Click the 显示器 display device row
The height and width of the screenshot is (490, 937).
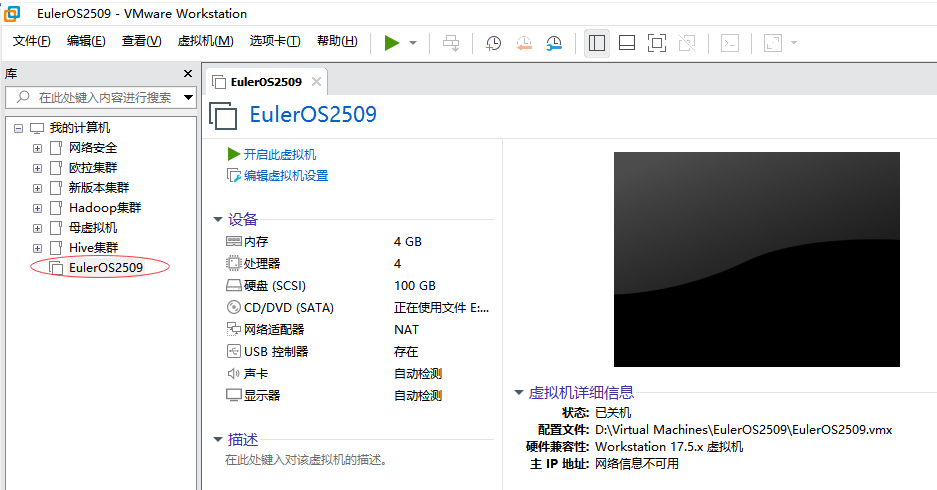coord(357,396)
